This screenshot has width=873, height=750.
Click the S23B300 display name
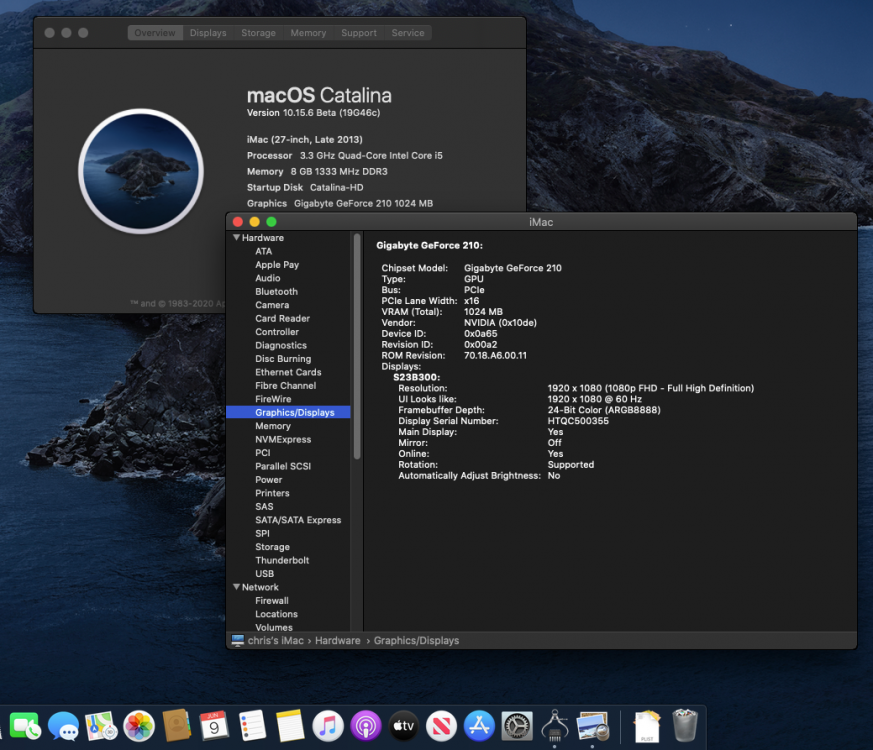(416, 377)
